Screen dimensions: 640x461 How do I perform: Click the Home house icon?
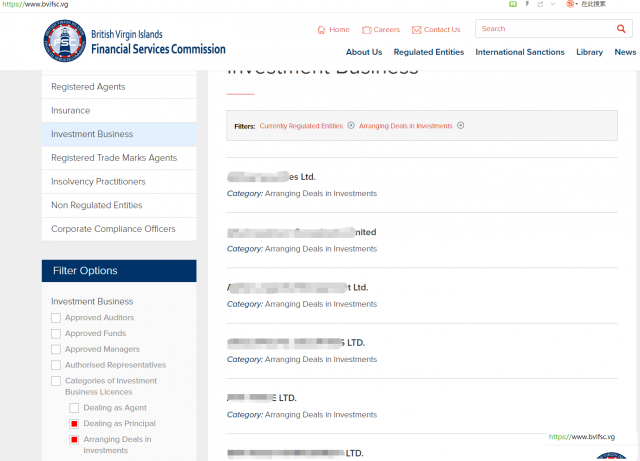click(321, 30)
